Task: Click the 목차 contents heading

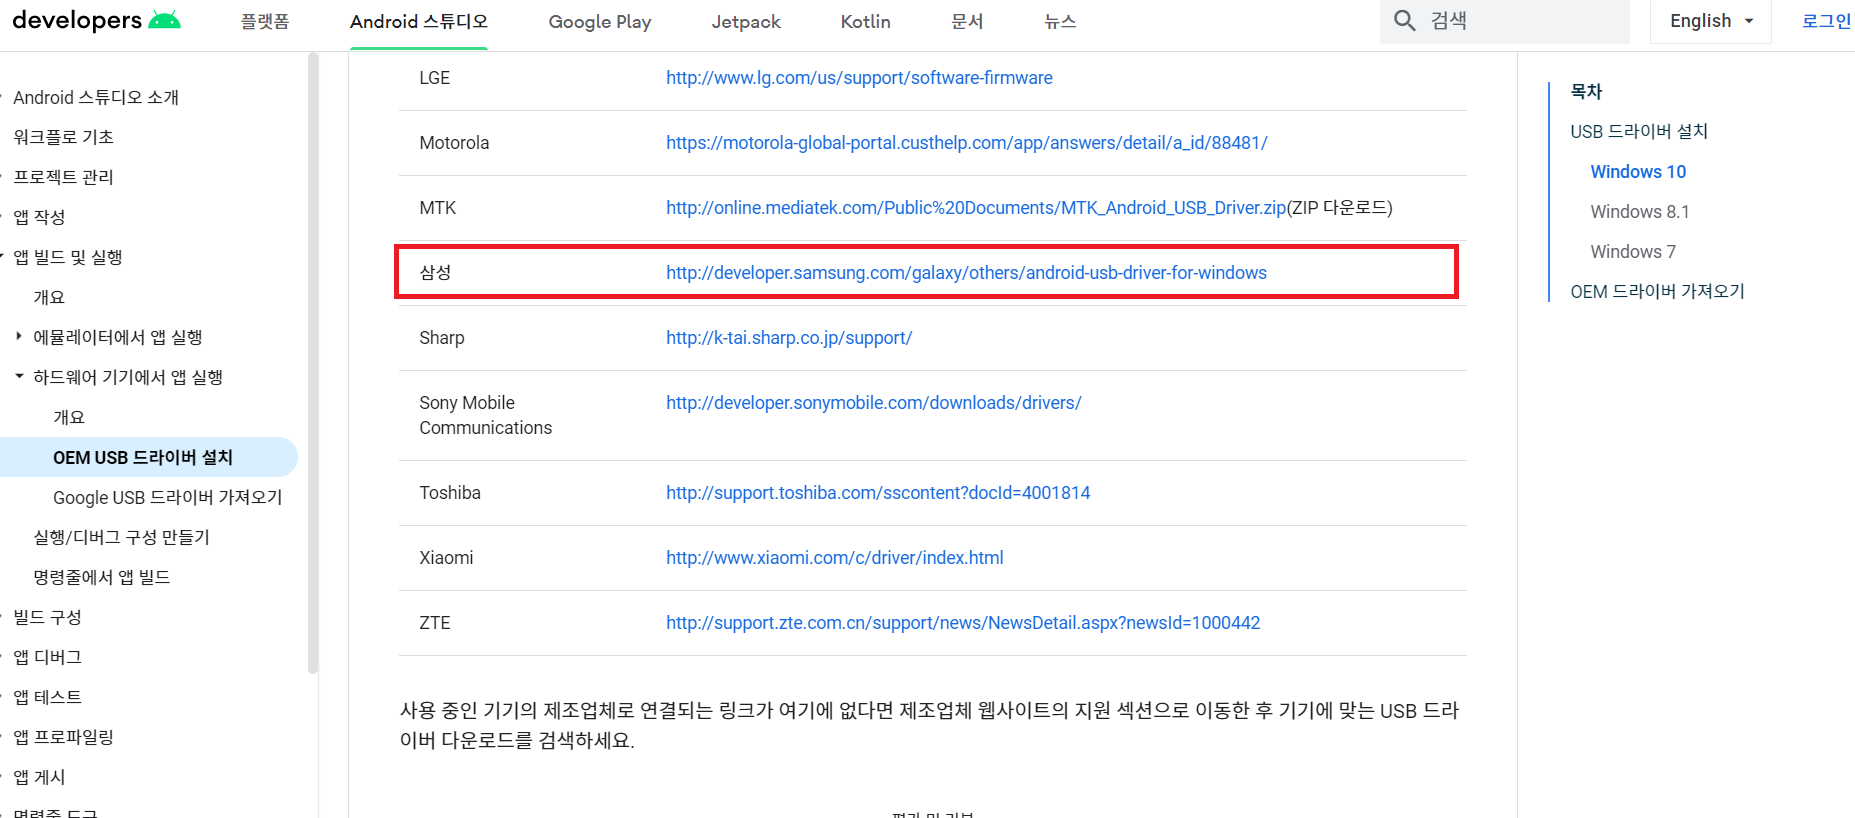Action: [x=1586, y=91]
